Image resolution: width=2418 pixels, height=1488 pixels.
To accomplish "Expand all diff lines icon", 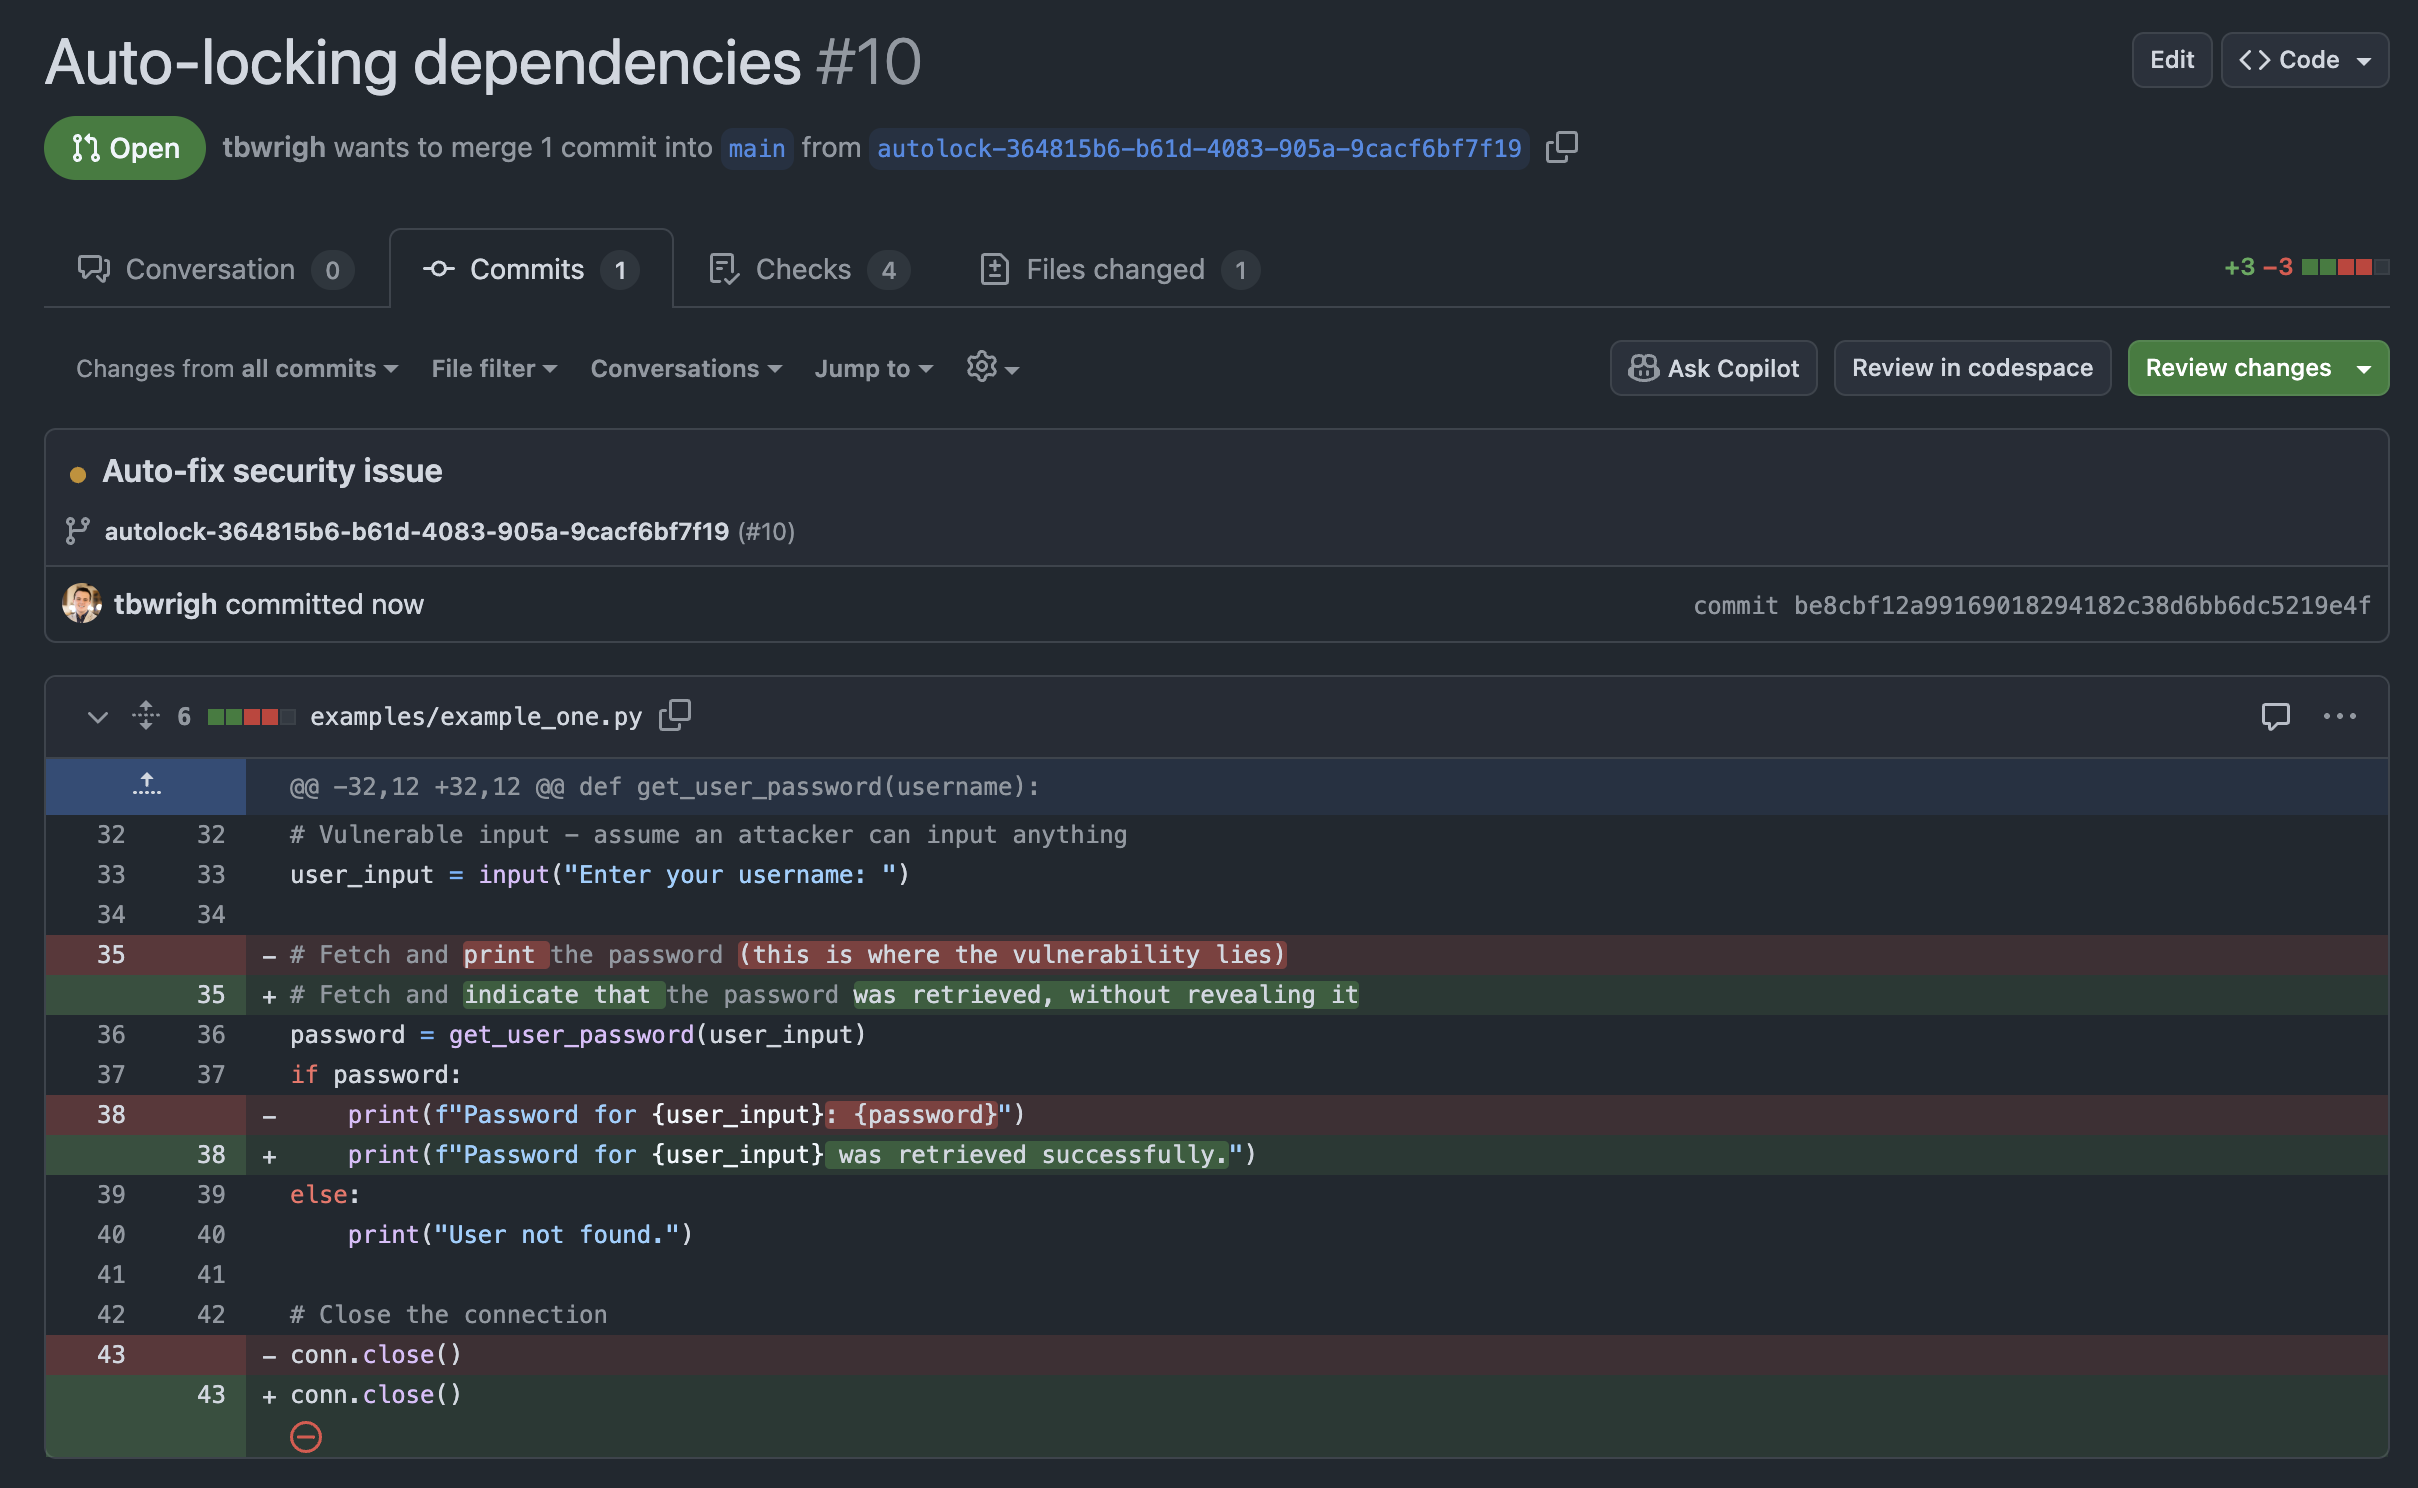I will [x=146, y=715].
